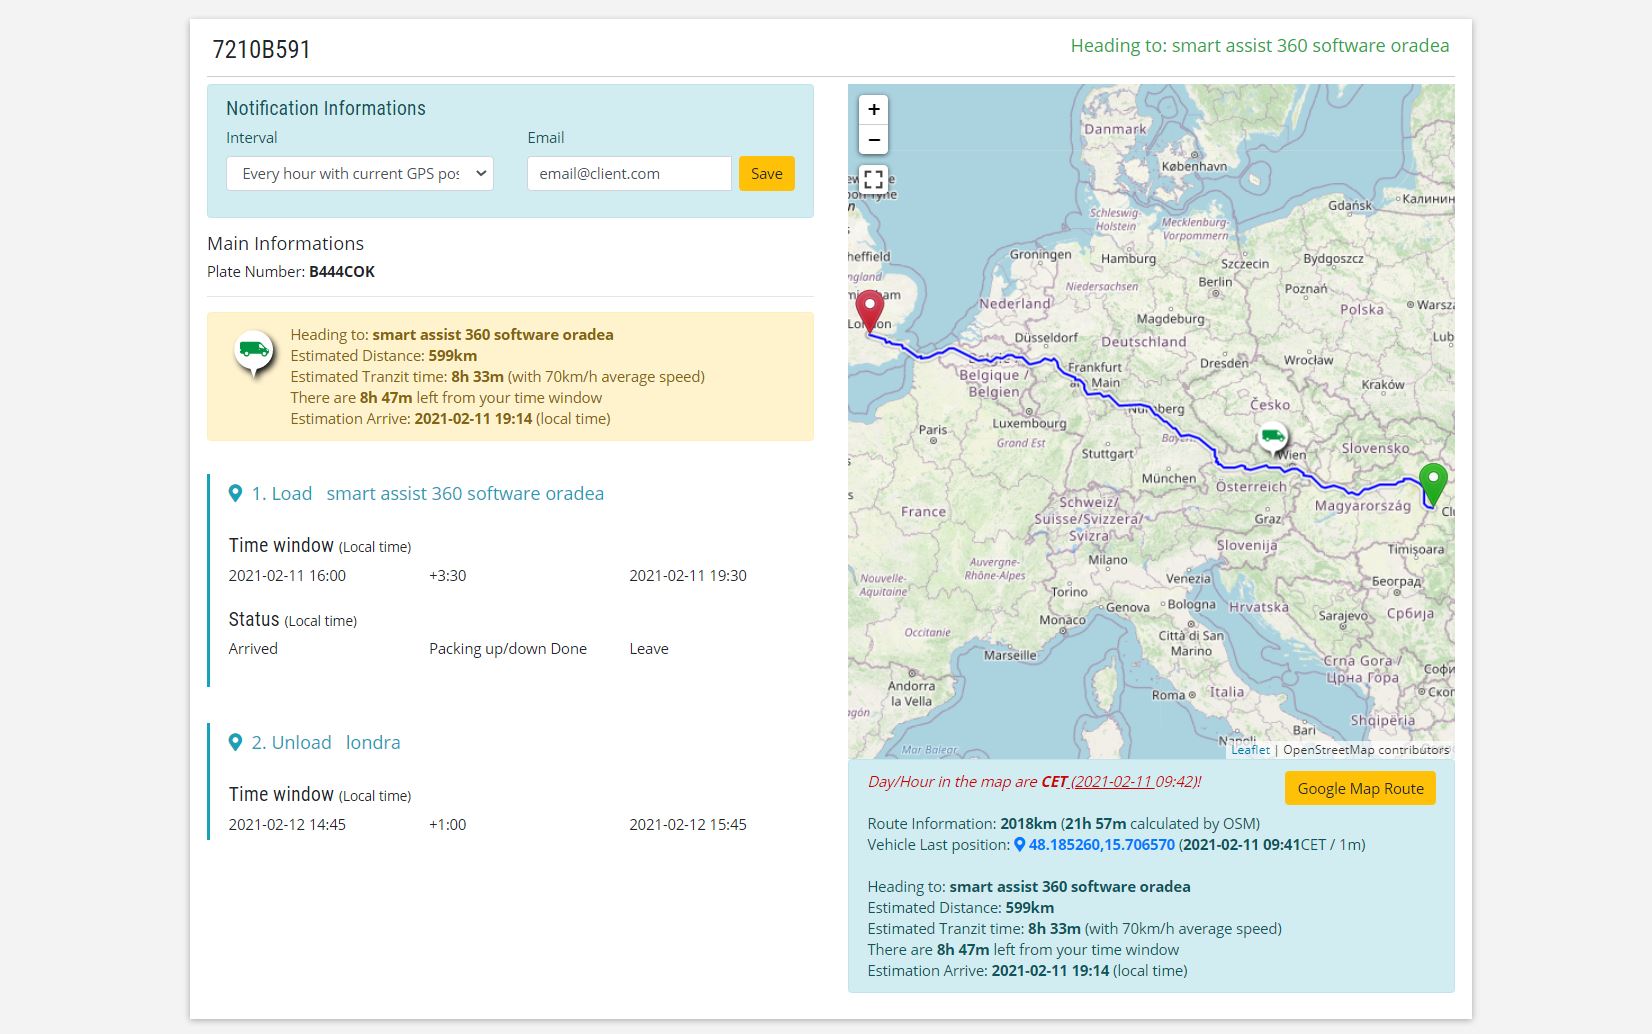Click pin icon beside 1. Load
This screenshot has height=1034, width=1652.
pos(236,493)
